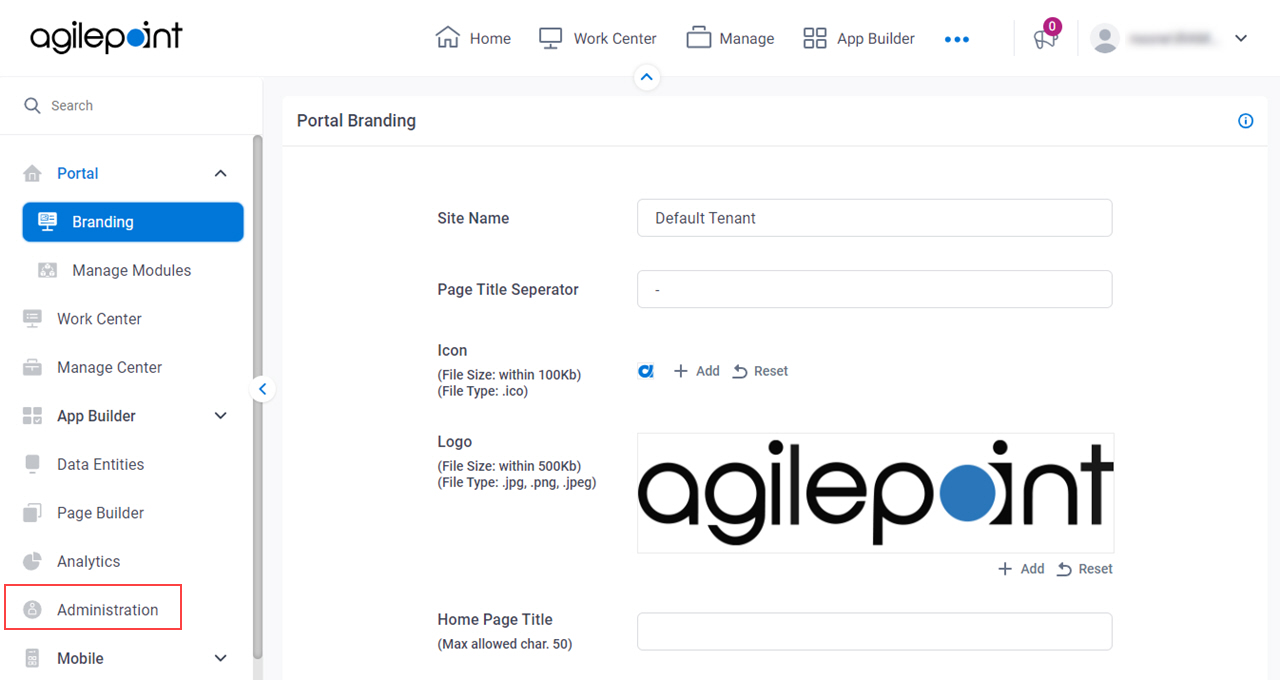Click the Work Center monitor icon in header
This screenshot has height=680, width=1280.
[550, 38]
